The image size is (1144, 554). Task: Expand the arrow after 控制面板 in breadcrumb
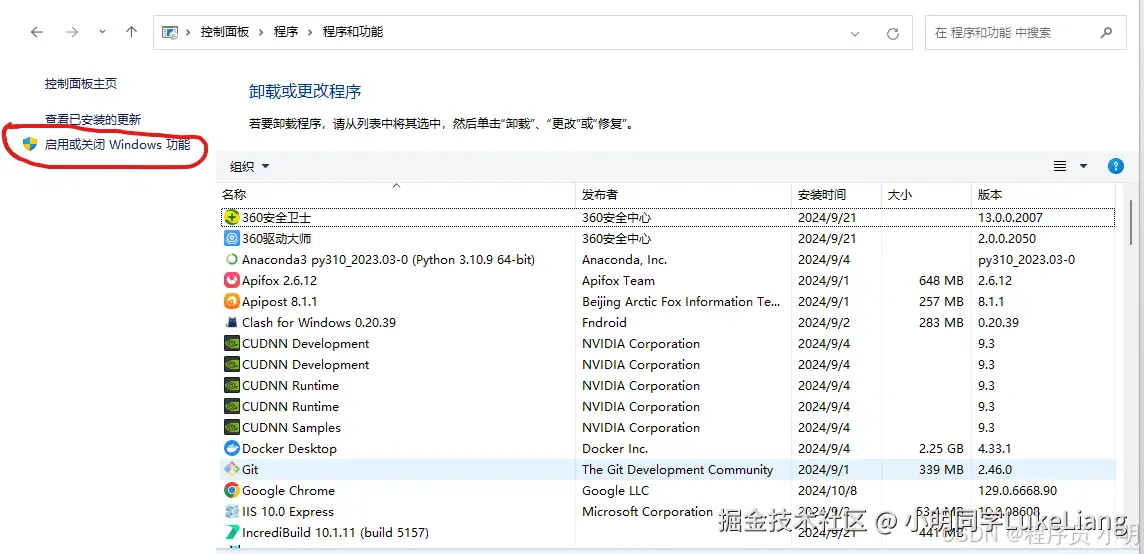click(x=261, y=32)
